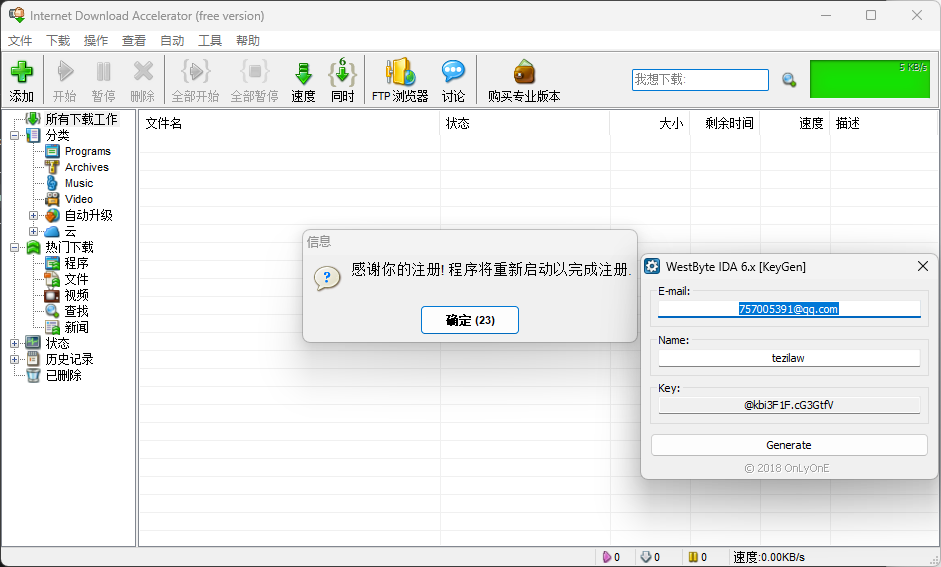The width and height of the screenshot is (941, 567).
Task: Click 购买专业版本 wallet icon
Action: coord(524,72)
